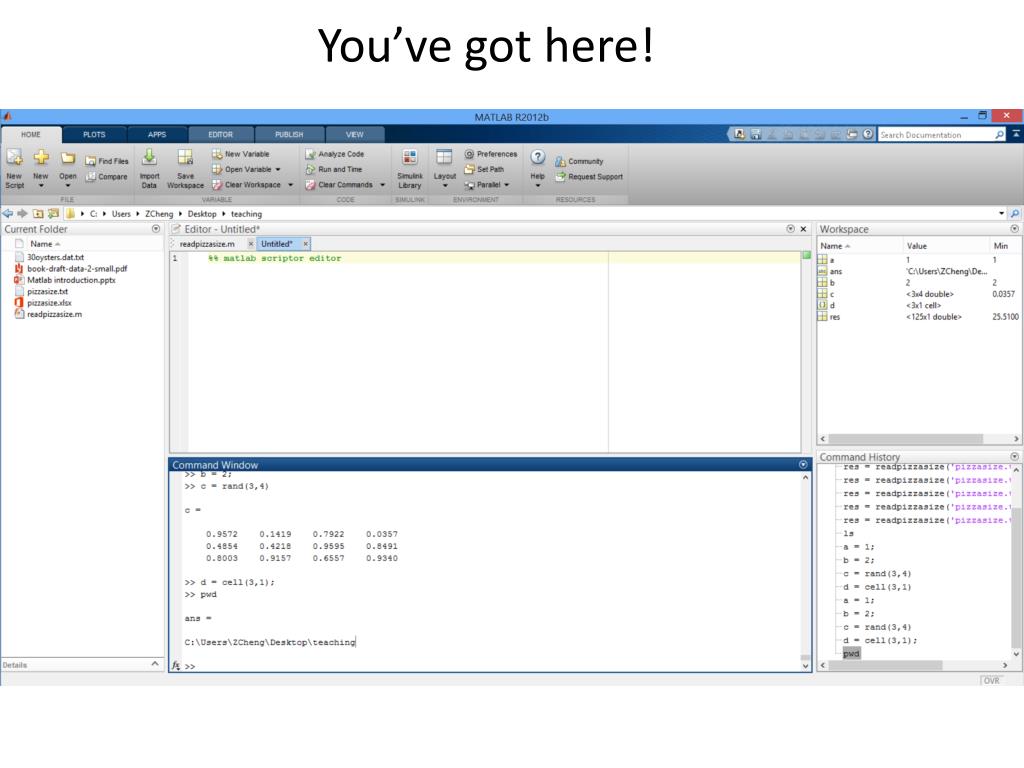Click Run and Time
The image size is (1024, 768).
(x=334, y=169)
